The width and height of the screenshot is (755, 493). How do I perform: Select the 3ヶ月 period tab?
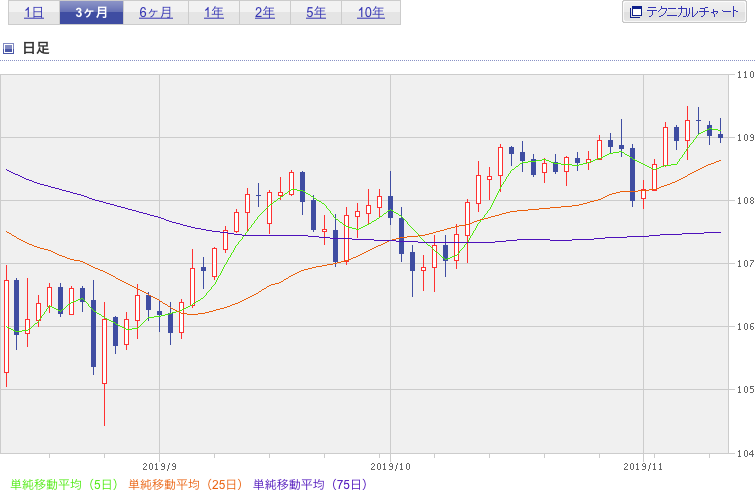pyautogui.click(x=91, y=13)
